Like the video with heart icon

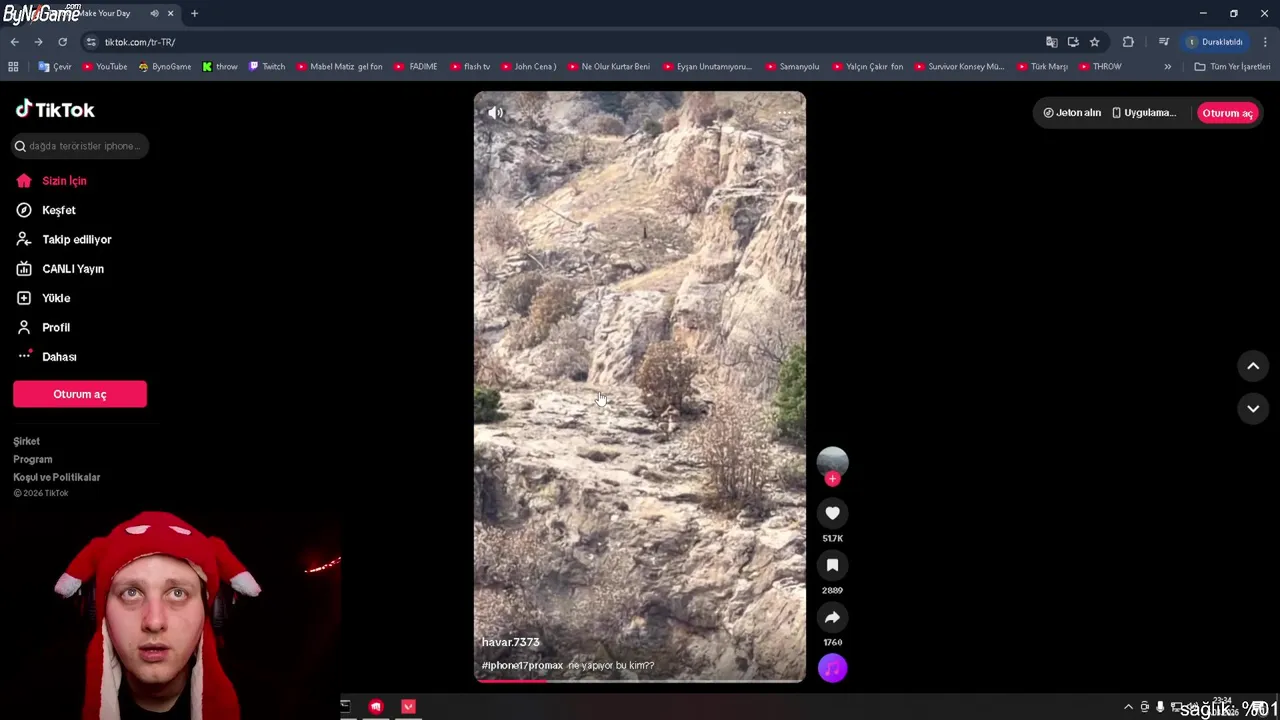coord(832,513)
